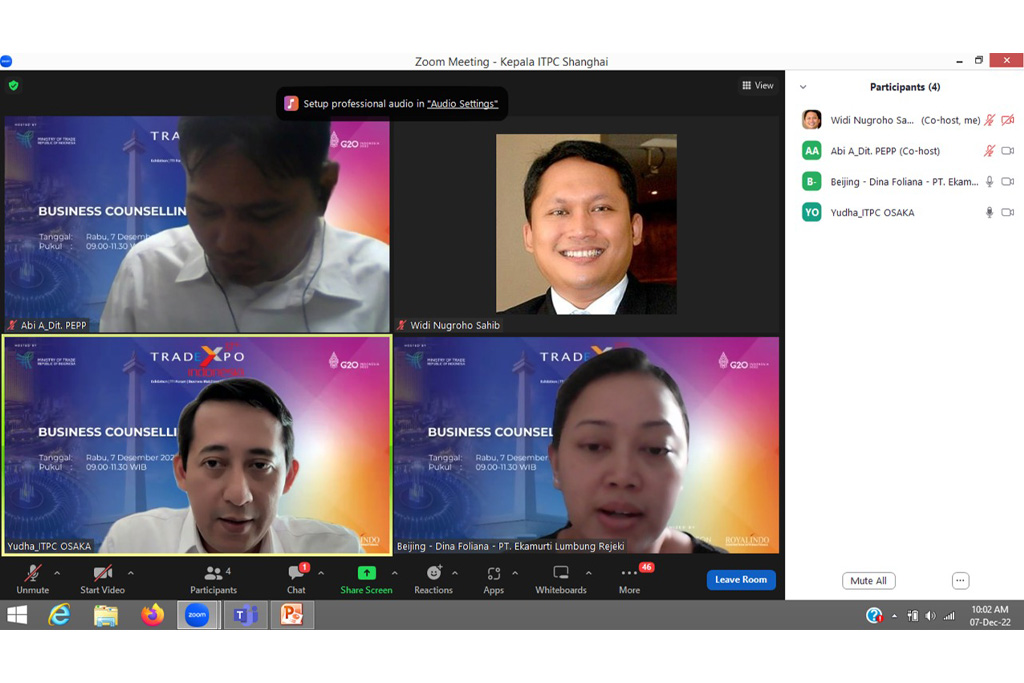The width and height of the screenshot is (1024, 683).
Task: Click the green Share Screen icon
Action: point(366,578)
